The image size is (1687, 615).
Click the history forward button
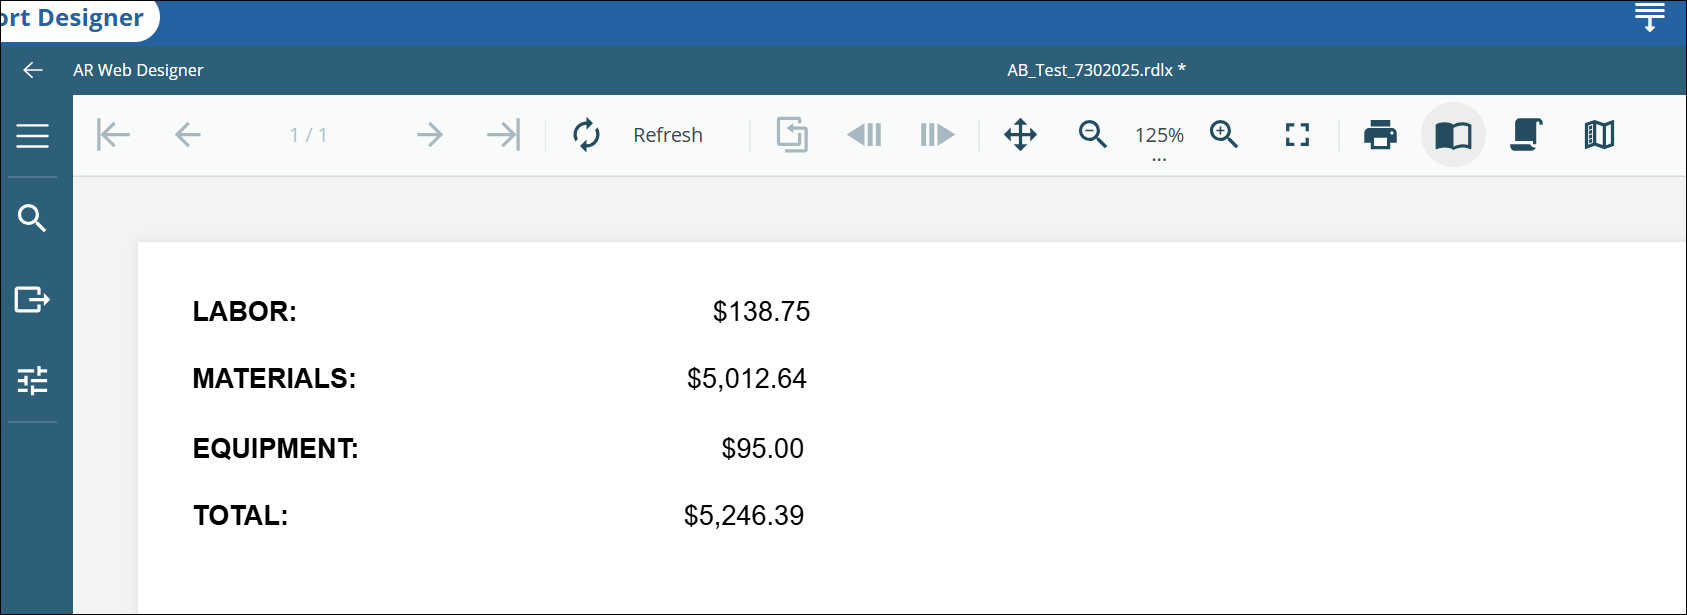937,135
